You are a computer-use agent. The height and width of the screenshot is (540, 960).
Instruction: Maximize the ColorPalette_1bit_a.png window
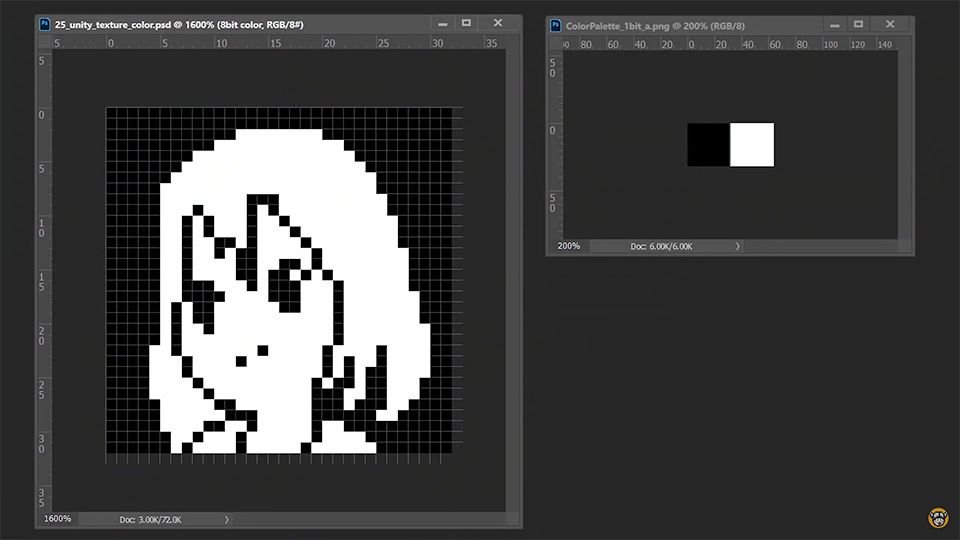[x=859, y=23]
